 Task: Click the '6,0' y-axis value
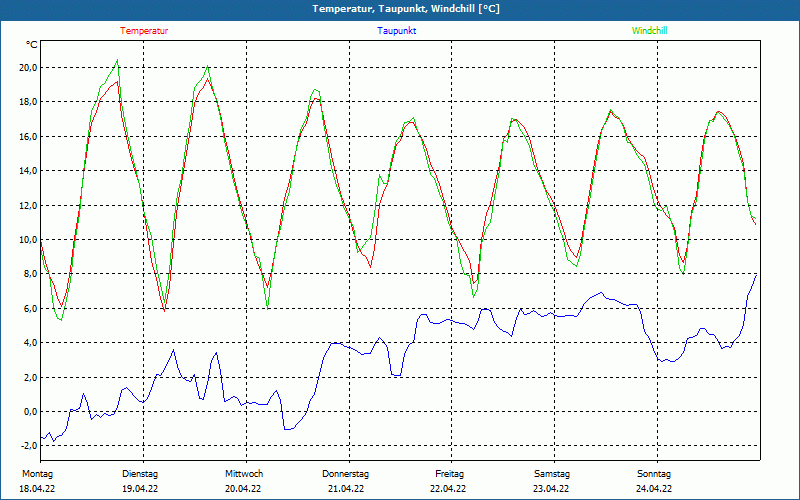(29, 308)
